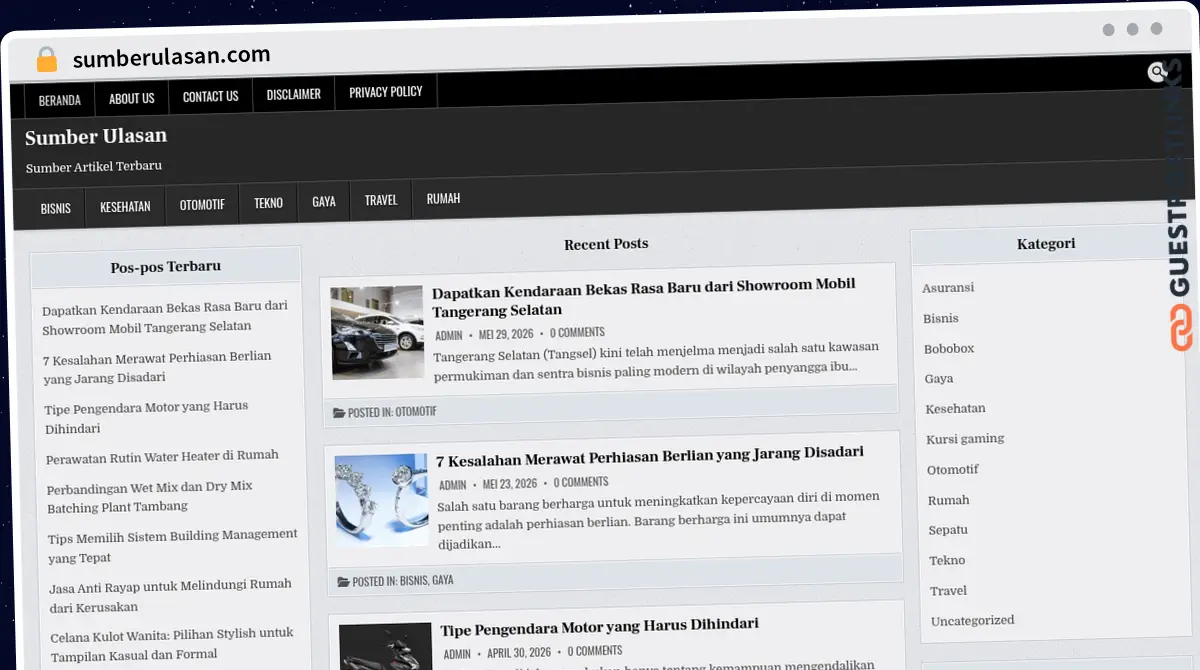The width and height of the screenshot is (1200, 670).
Task: Open sidebar link Tips Memilih Sistem Building Management
Action: 173,546
